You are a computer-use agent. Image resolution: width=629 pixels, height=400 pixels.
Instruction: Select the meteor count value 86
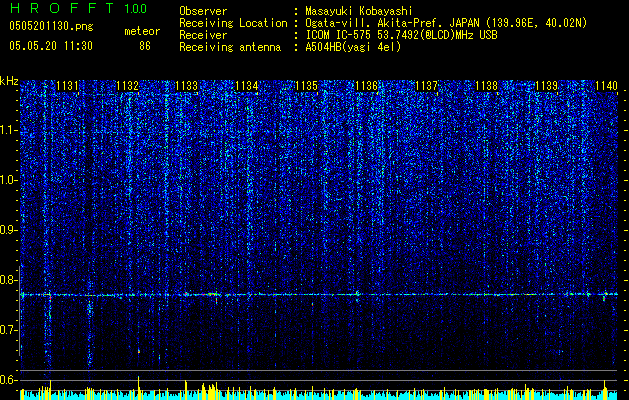click(x=145, y=46)
